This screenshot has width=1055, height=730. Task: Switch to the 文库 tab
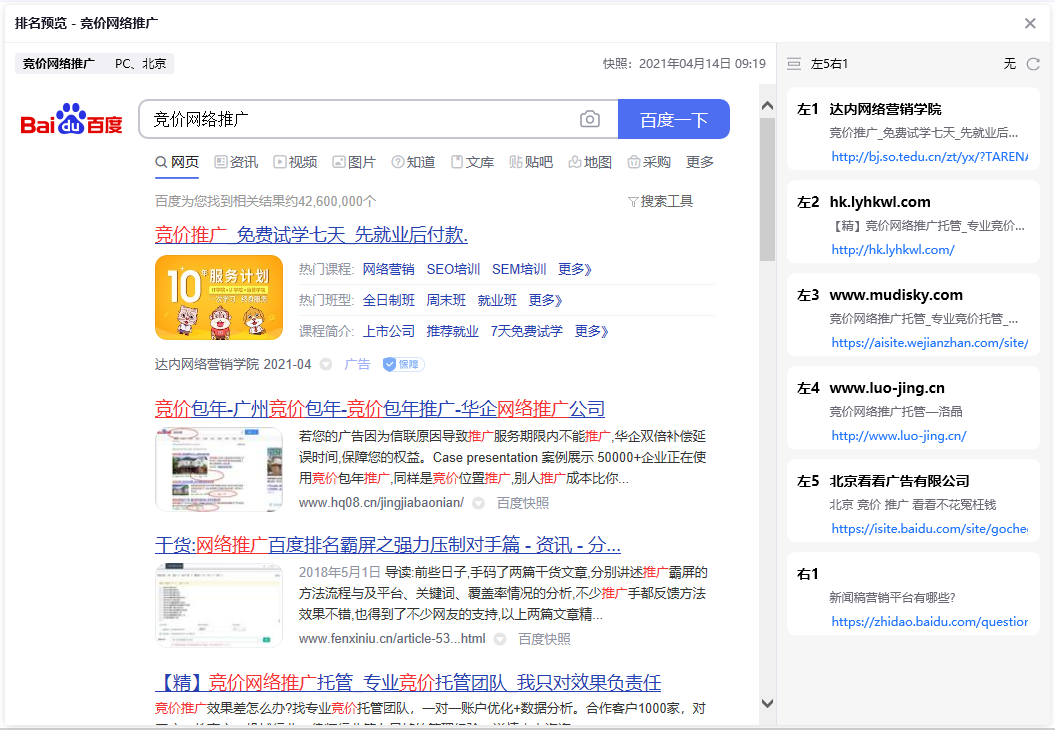[472, 162]
